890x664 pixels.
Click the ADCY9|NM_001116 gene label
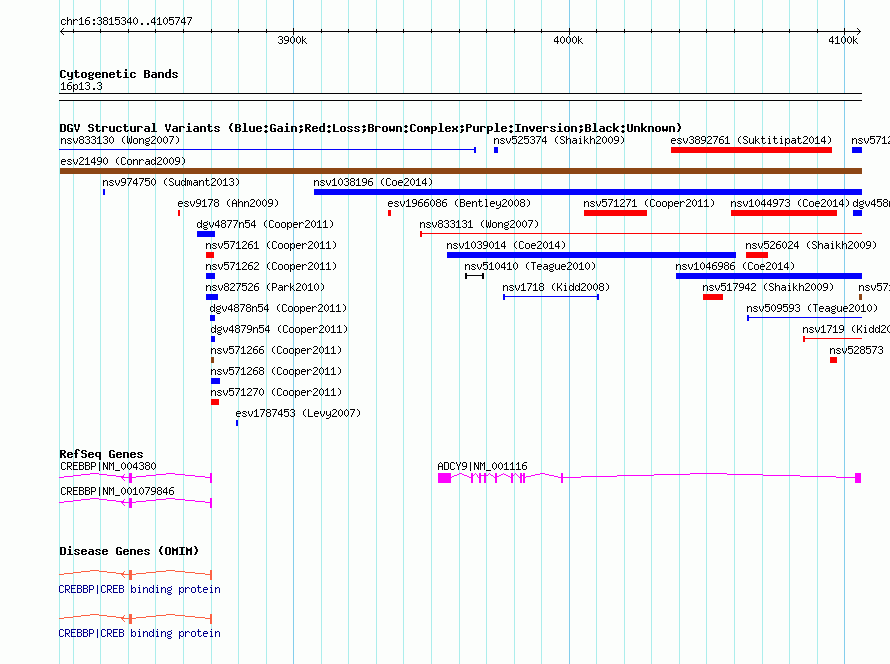[x=482, y=466]
